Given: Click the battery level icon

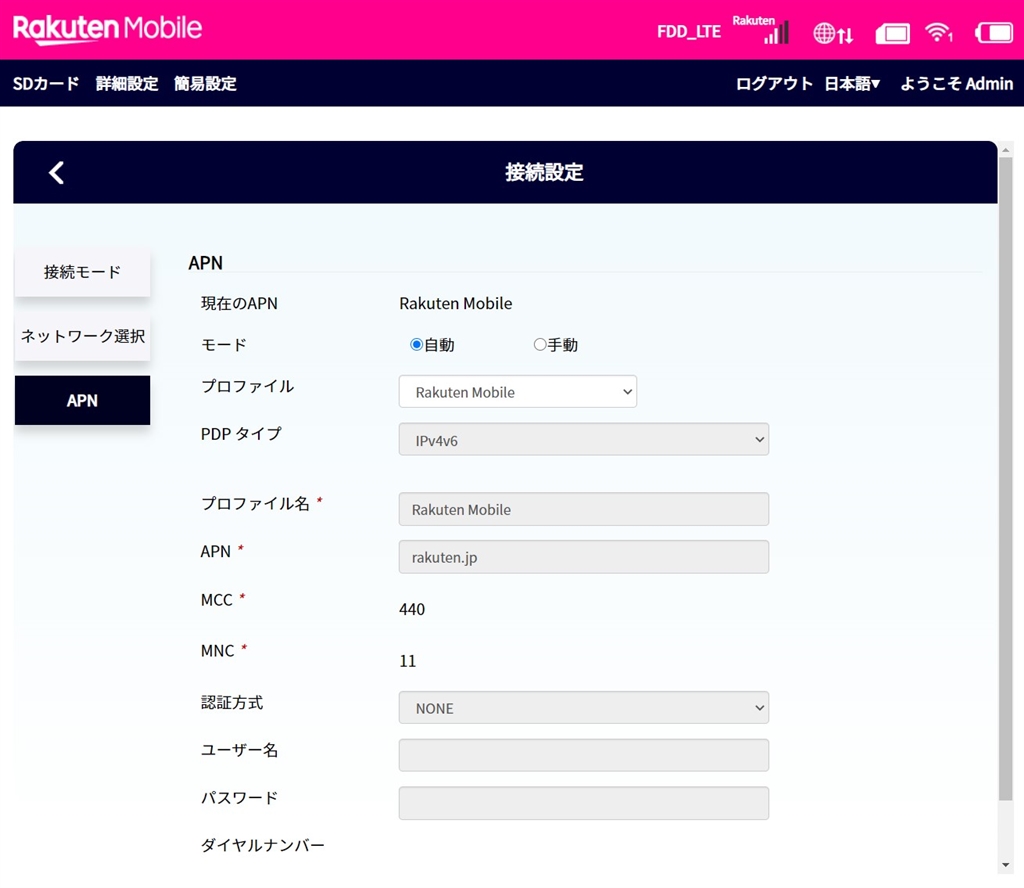Looking at the screenshot, I should point(994,33).
